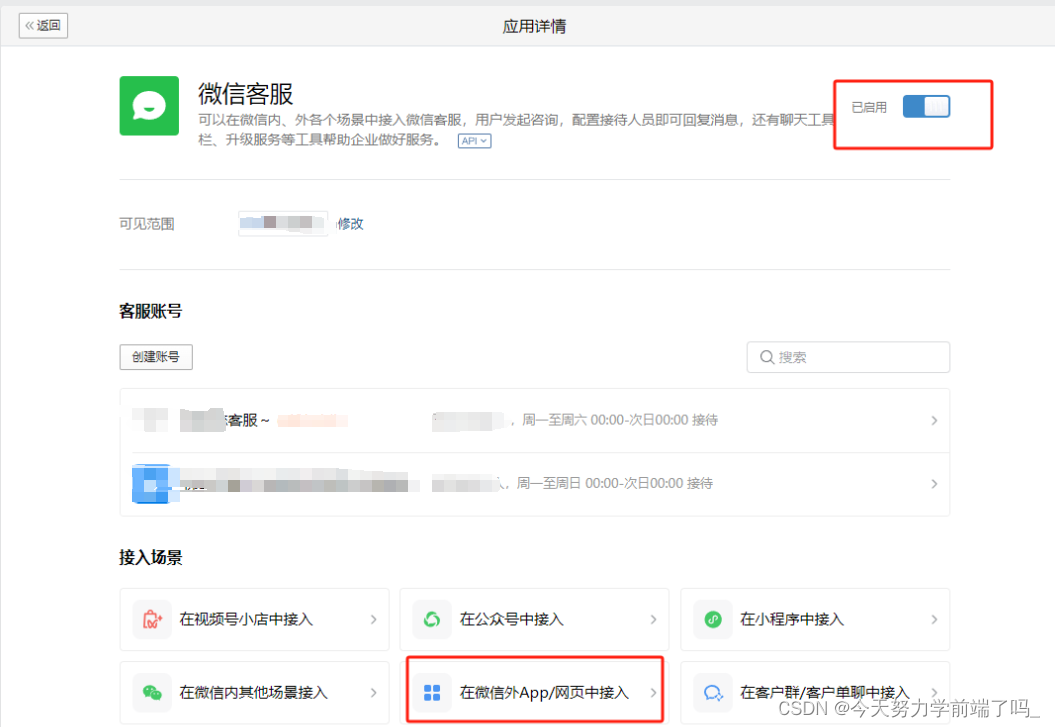Click the blurred visible range value box

283,223
